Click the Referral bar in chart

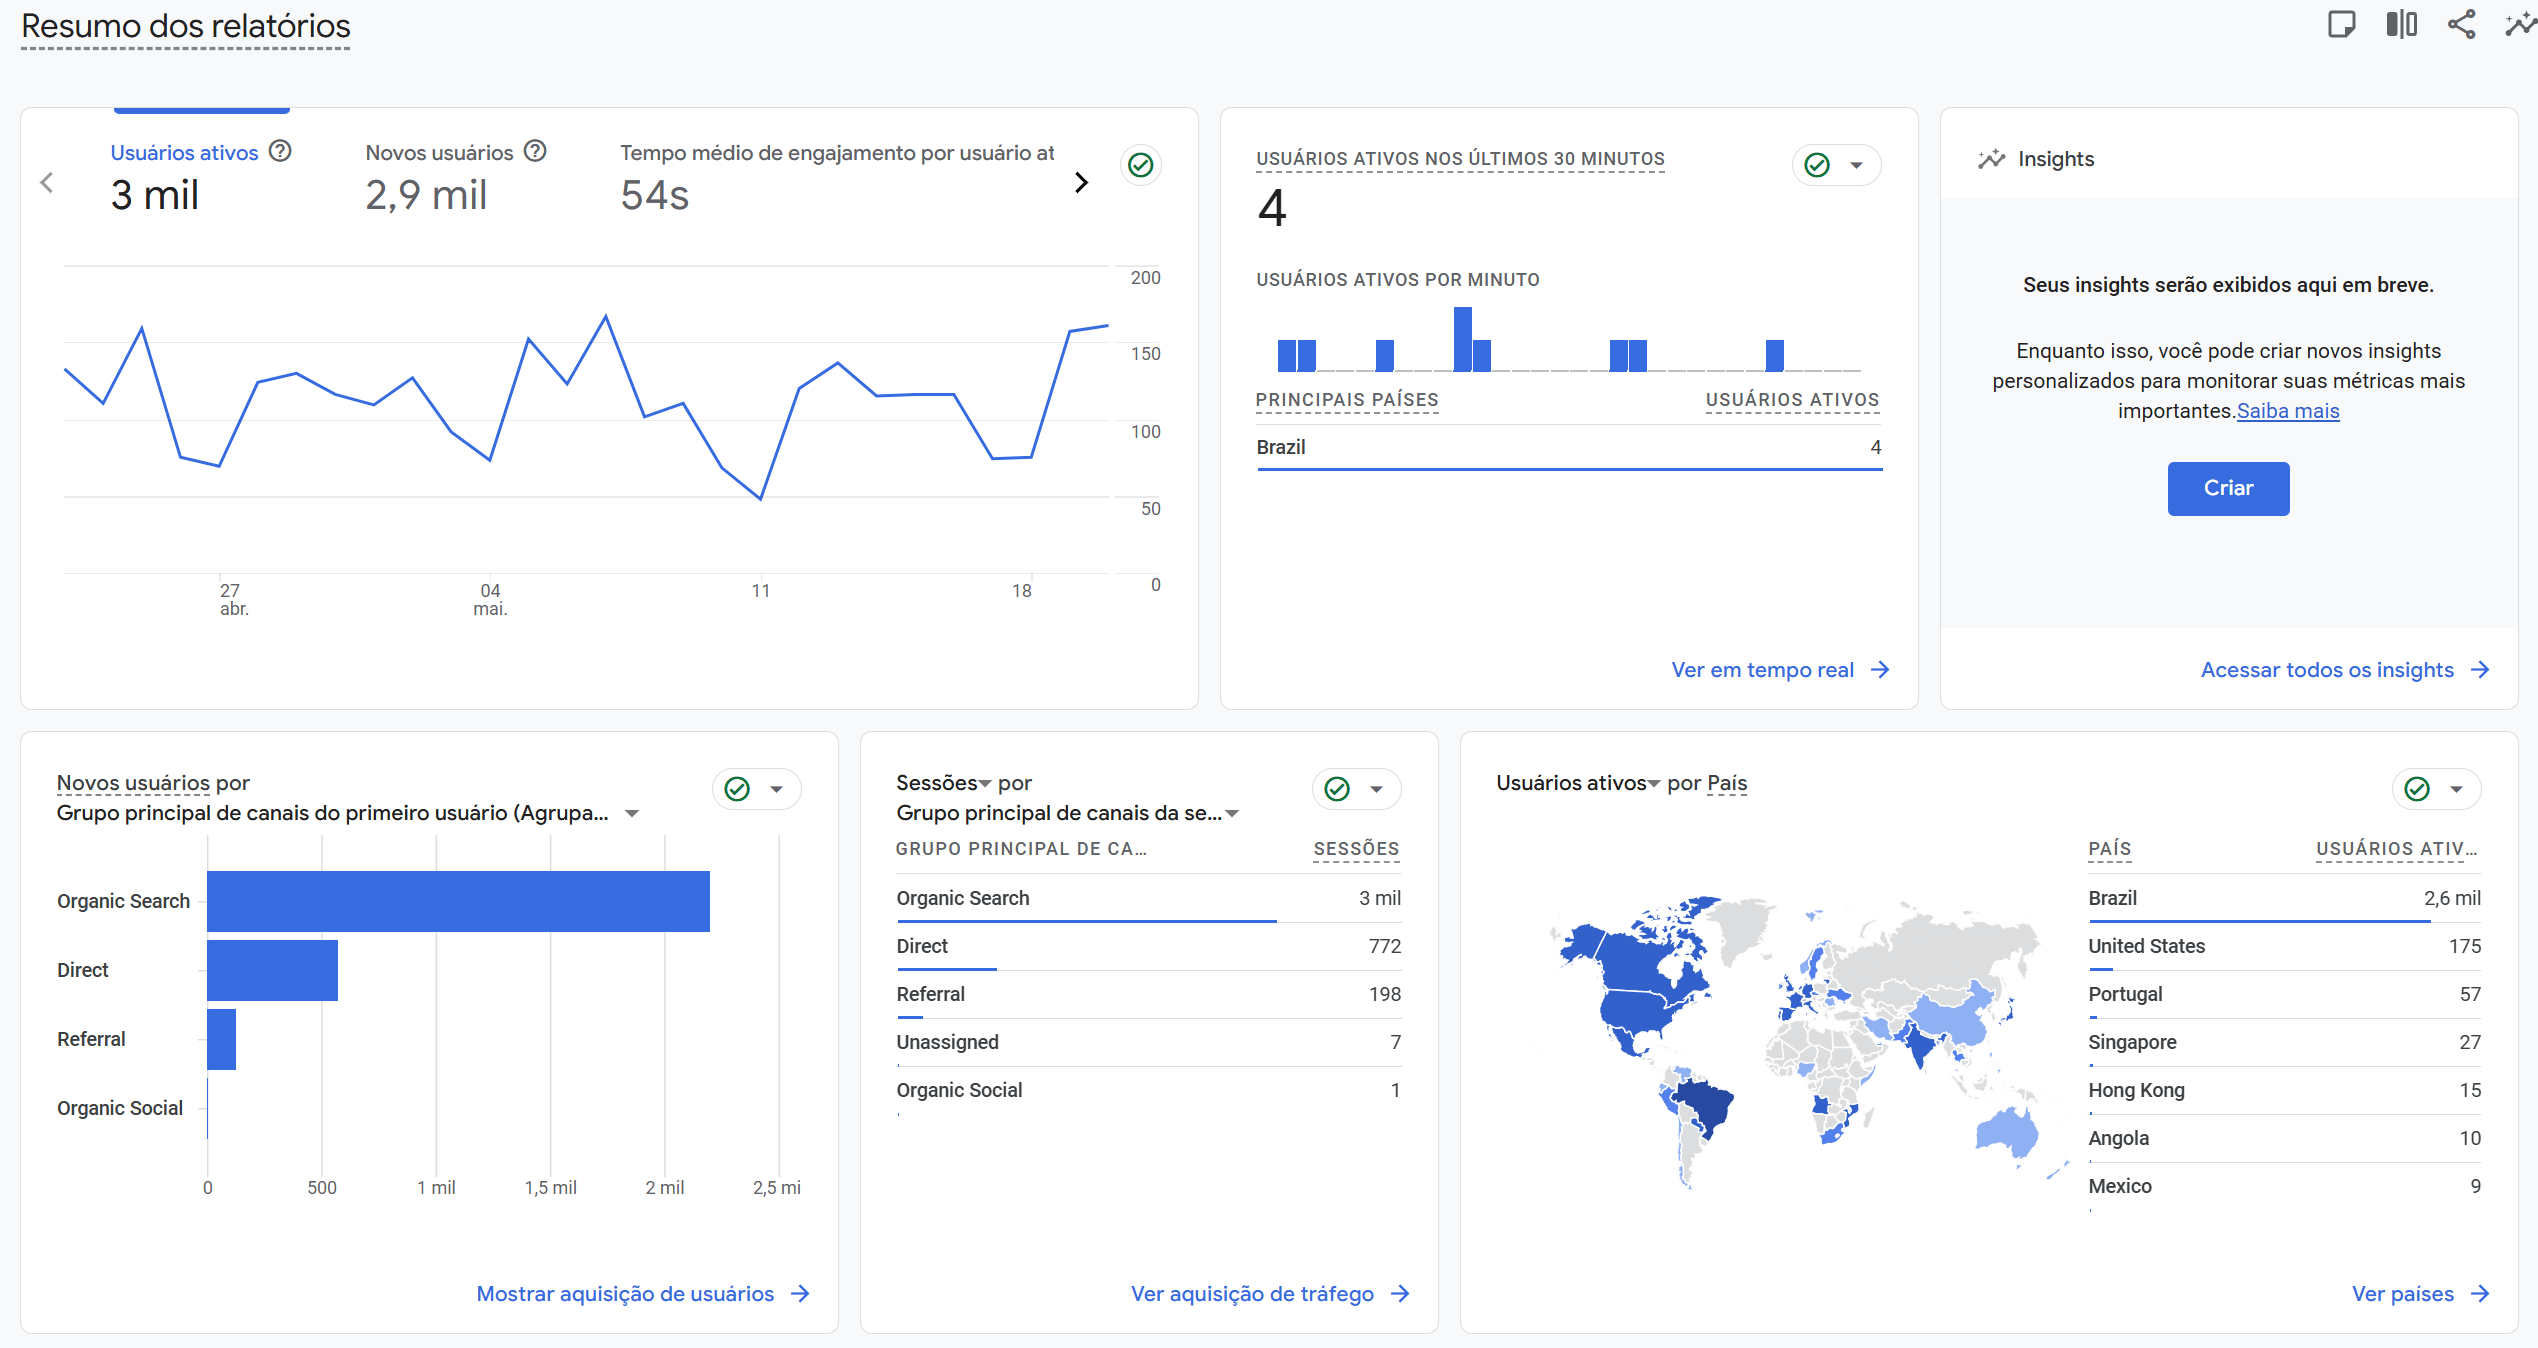point(221,1039)
